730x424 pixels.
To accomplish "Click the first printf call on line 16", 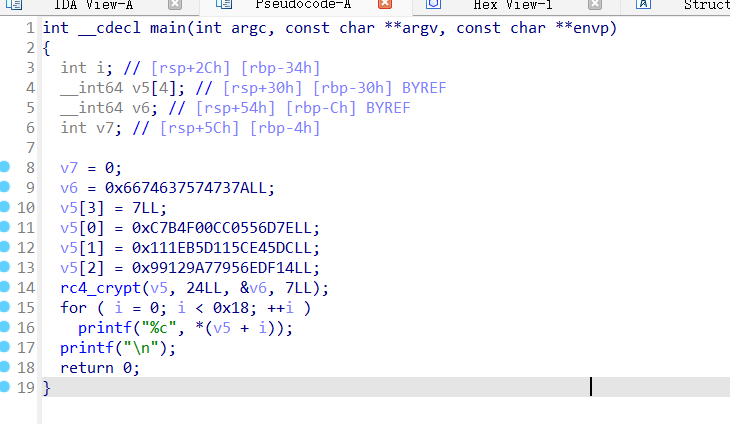I will [x=105, y=328].
